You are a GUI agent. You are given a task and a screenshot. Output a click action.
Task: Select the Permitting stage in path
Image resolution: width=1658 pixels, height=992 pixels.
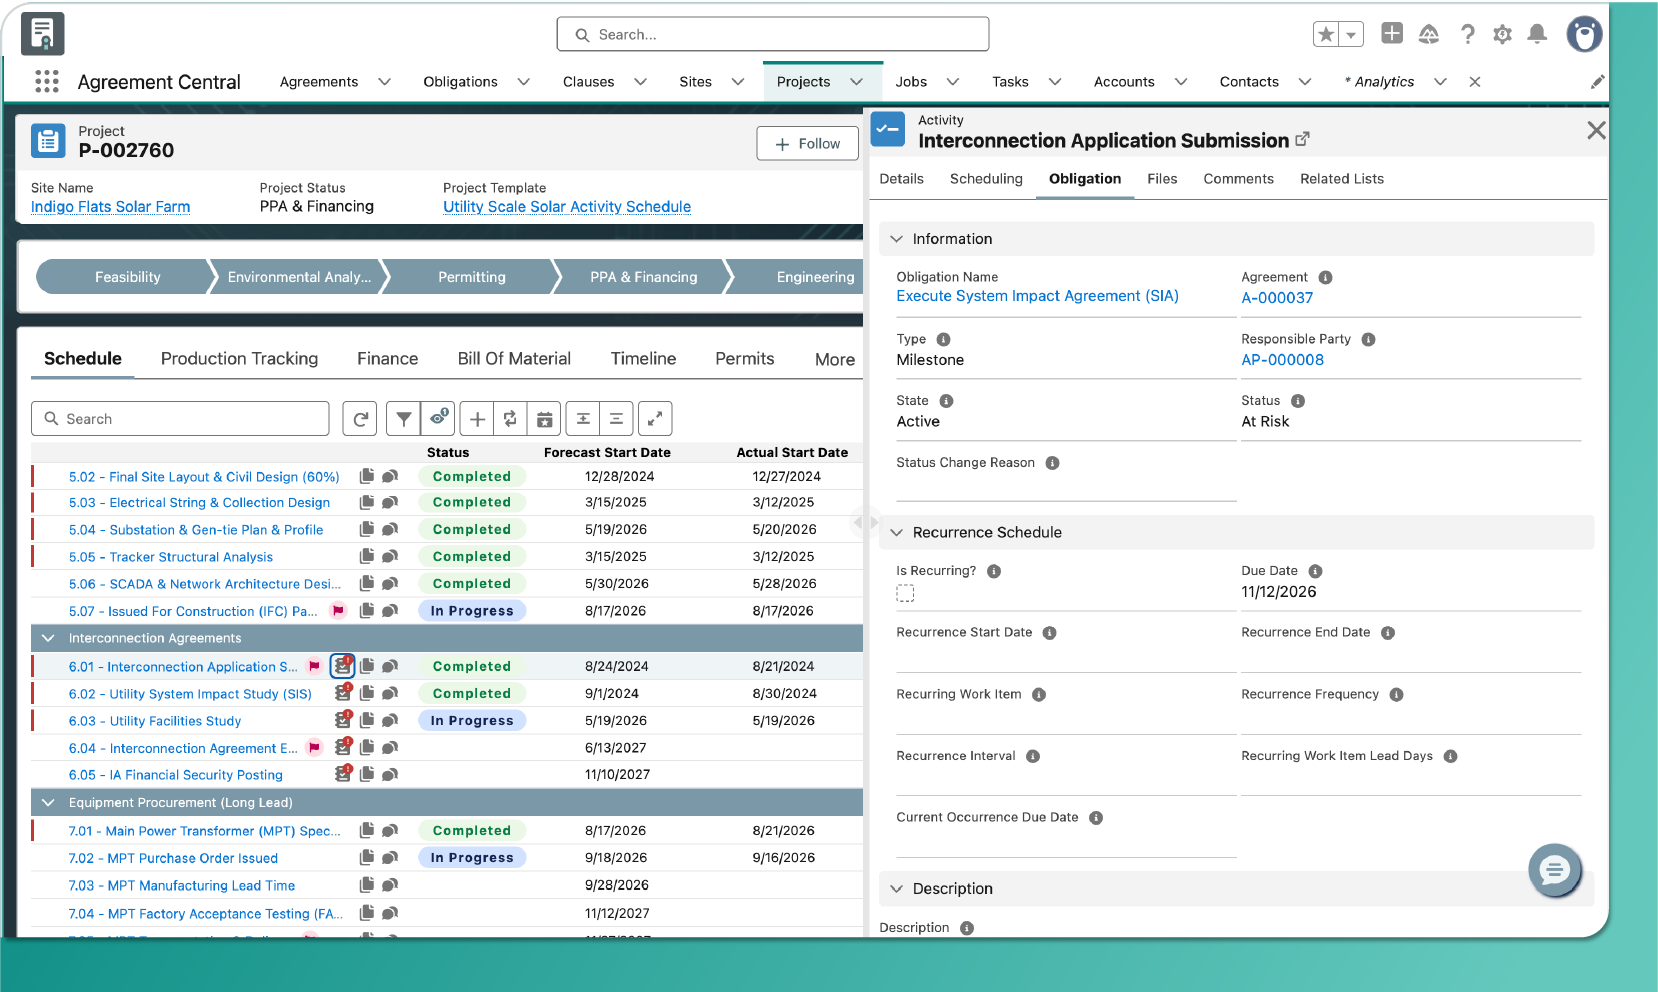(471, 277)
